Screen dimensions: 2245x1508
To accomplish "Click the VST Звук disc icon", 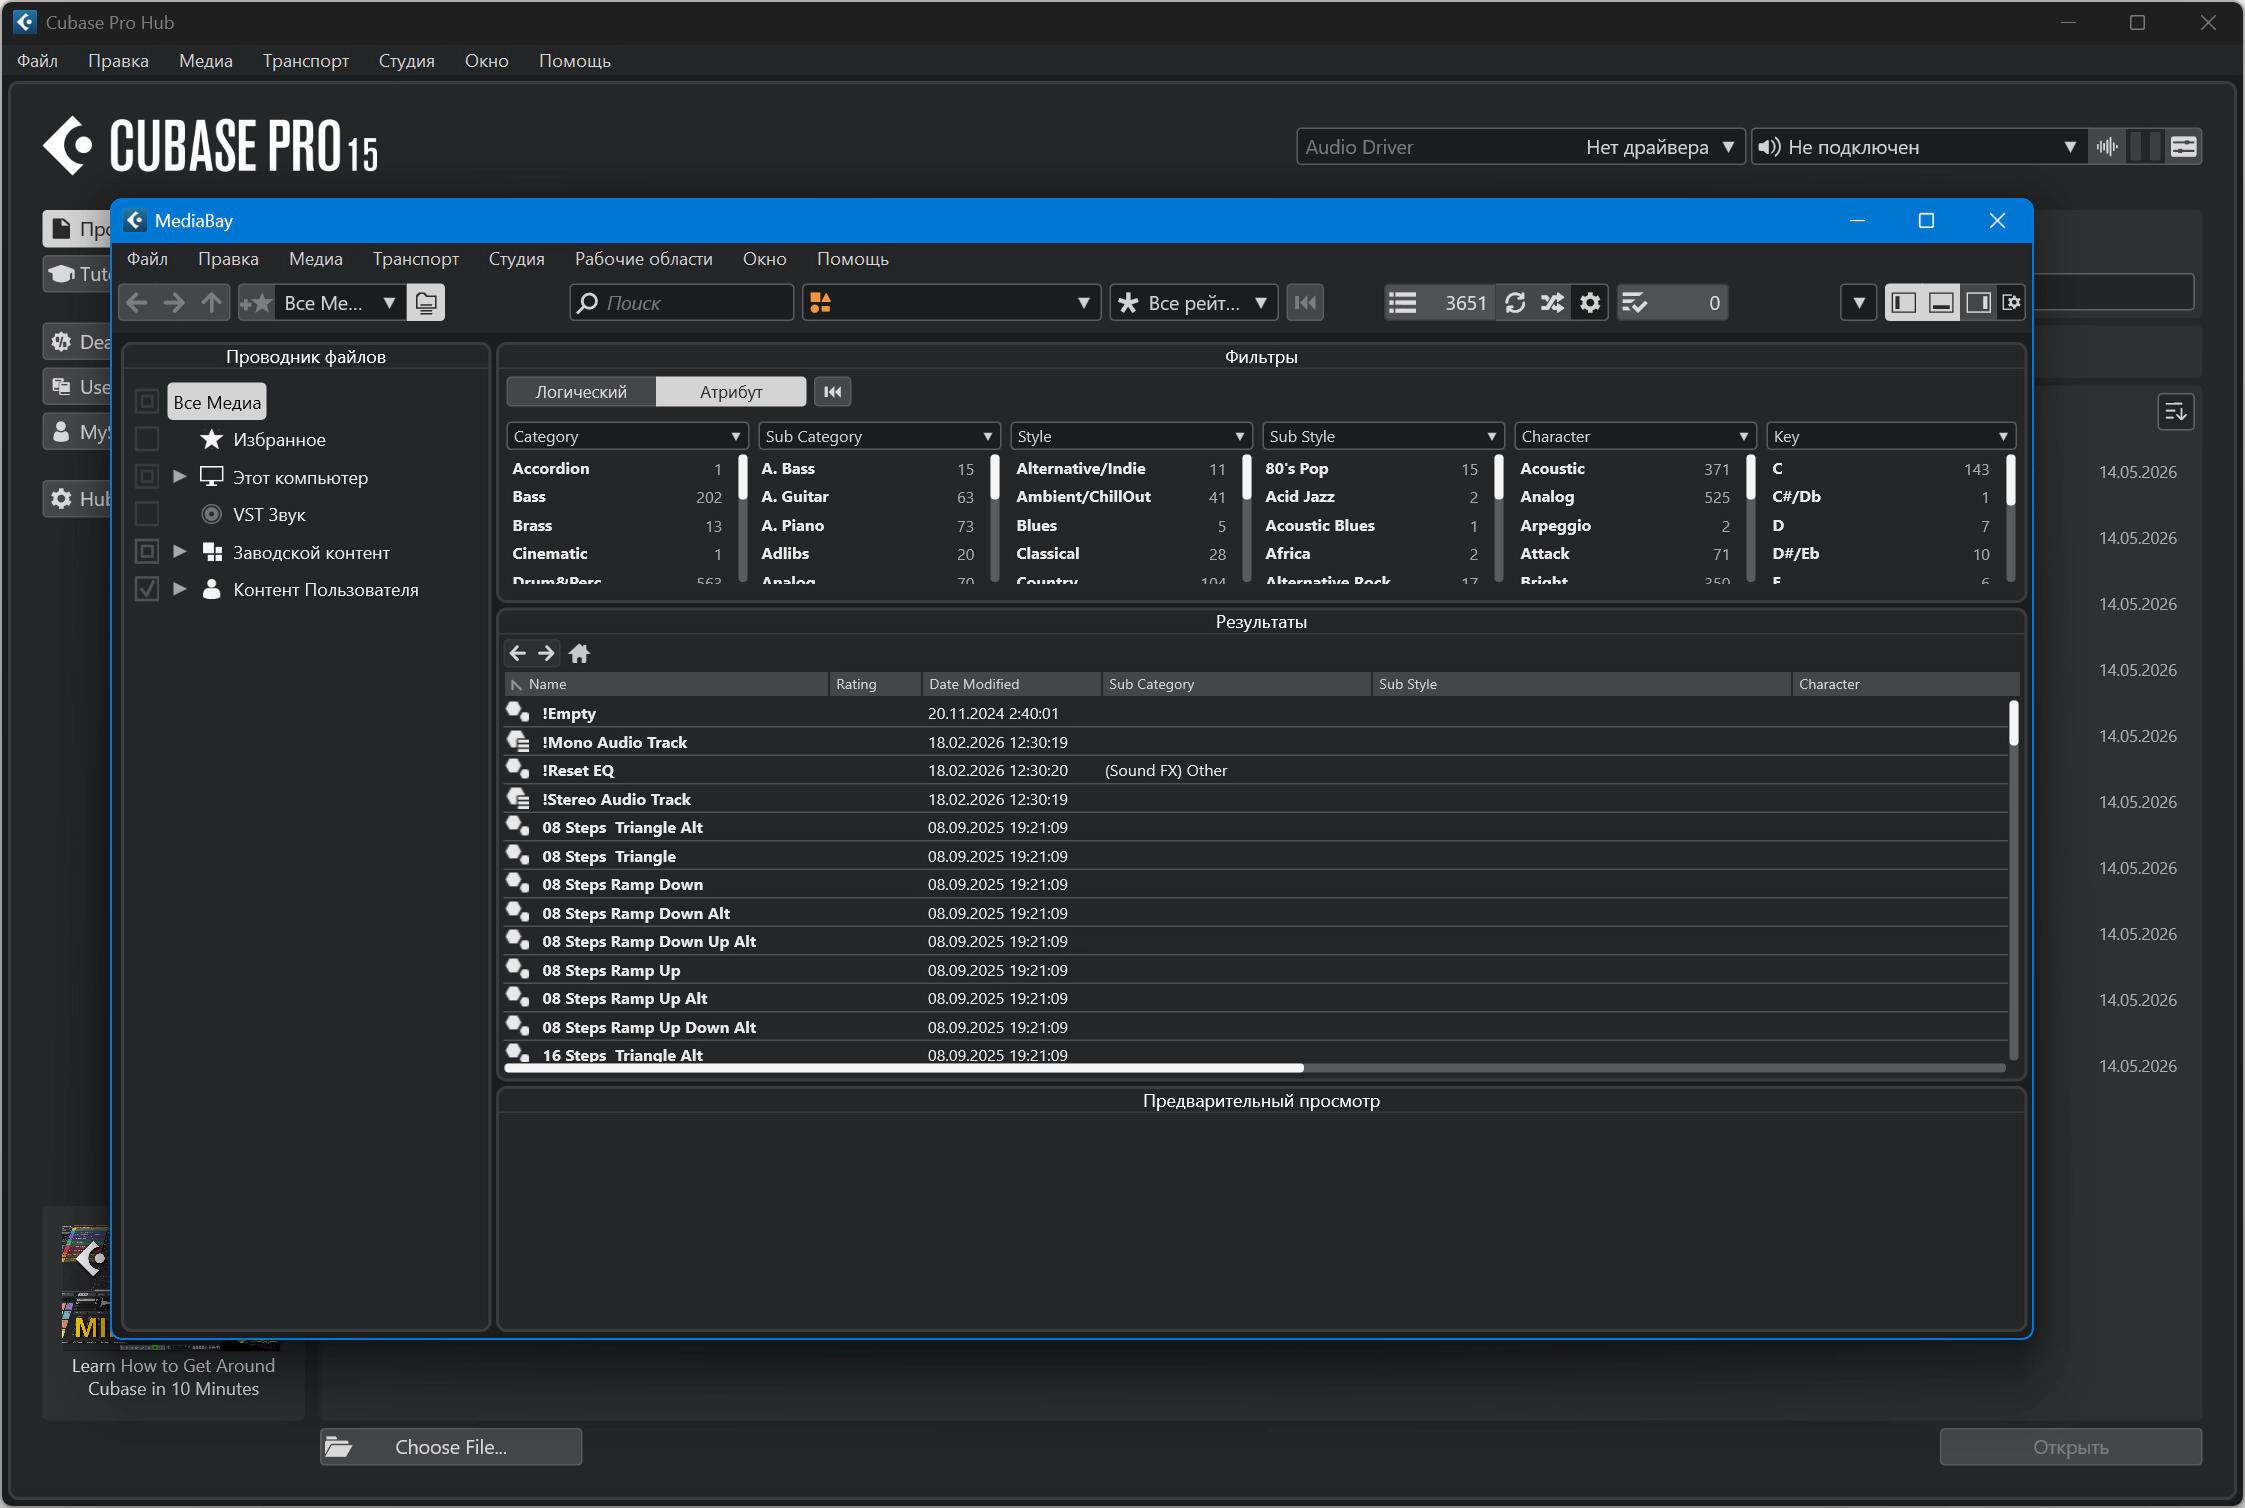I will coord(211,514).
